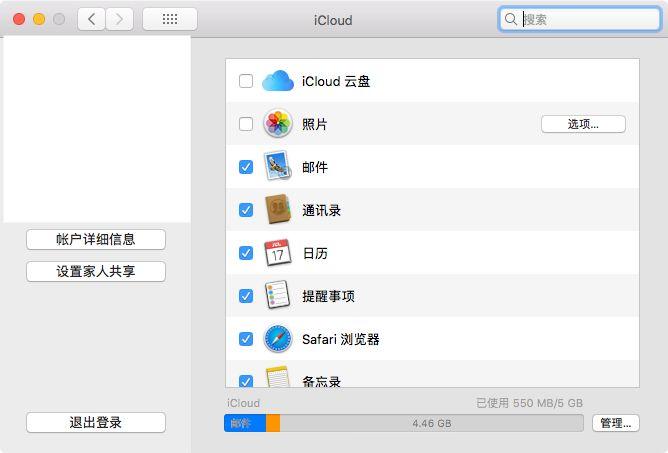Open 帐户详细信息 button
This screenshot has height=453, width=668.
coord(96,239)
